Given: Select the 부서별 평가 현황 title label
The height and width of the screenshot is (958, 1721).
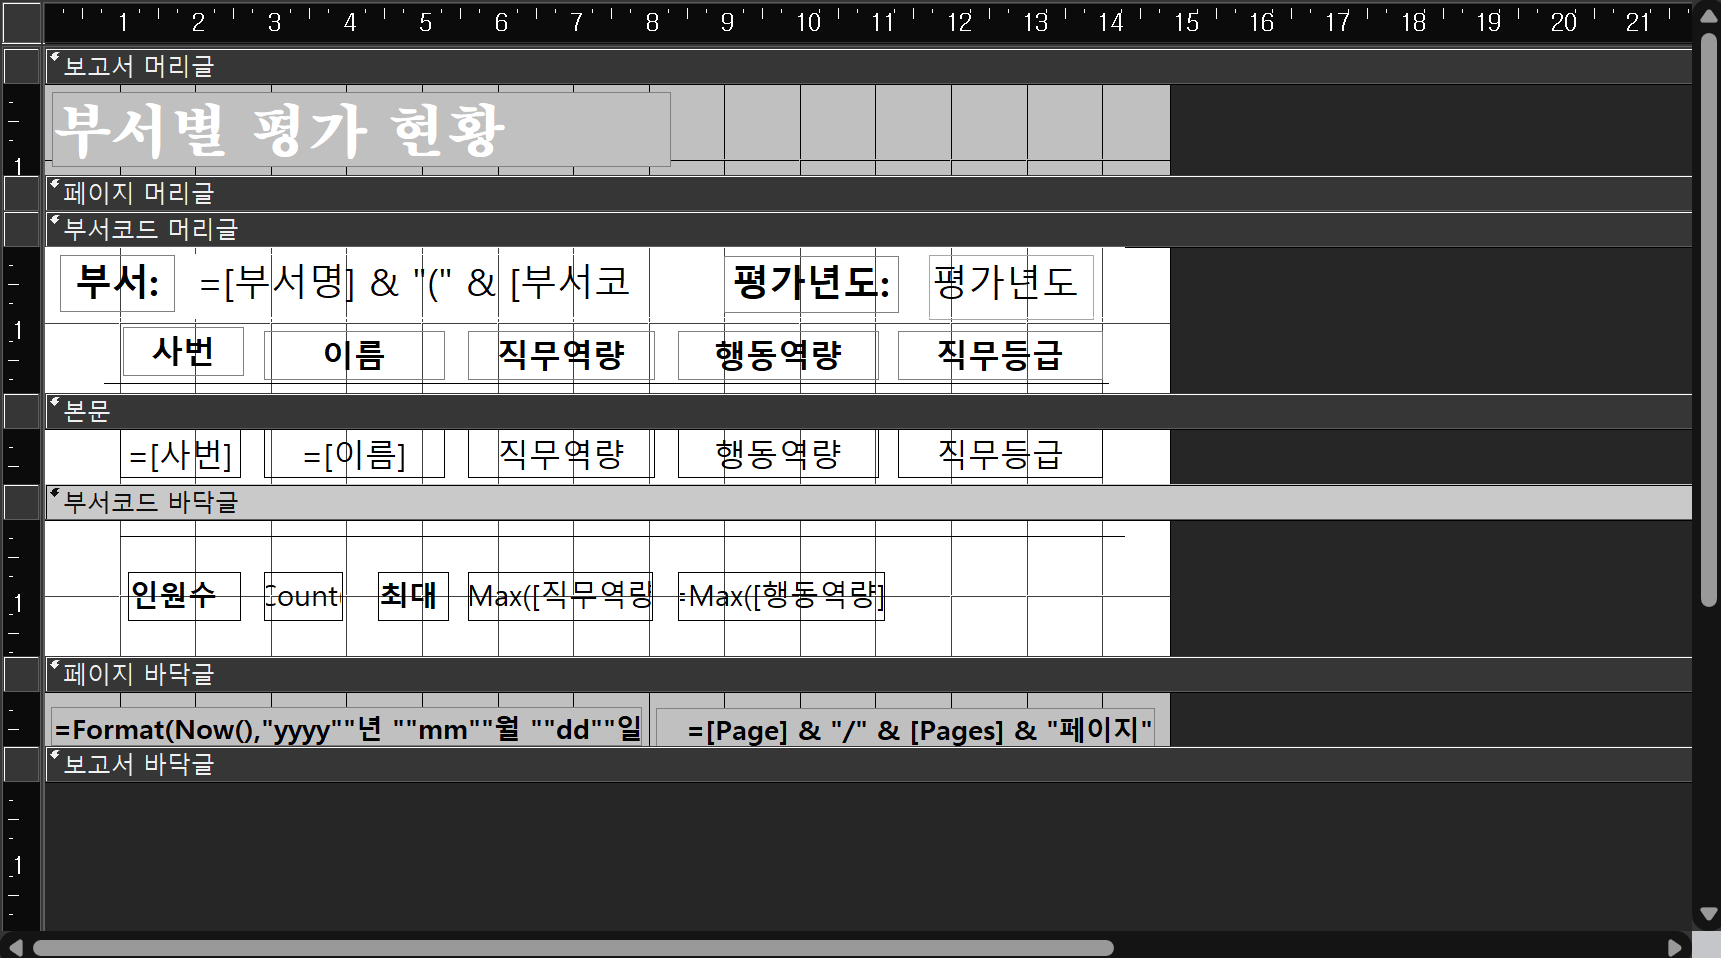Looking at the screenshot, I should [361, 130].
